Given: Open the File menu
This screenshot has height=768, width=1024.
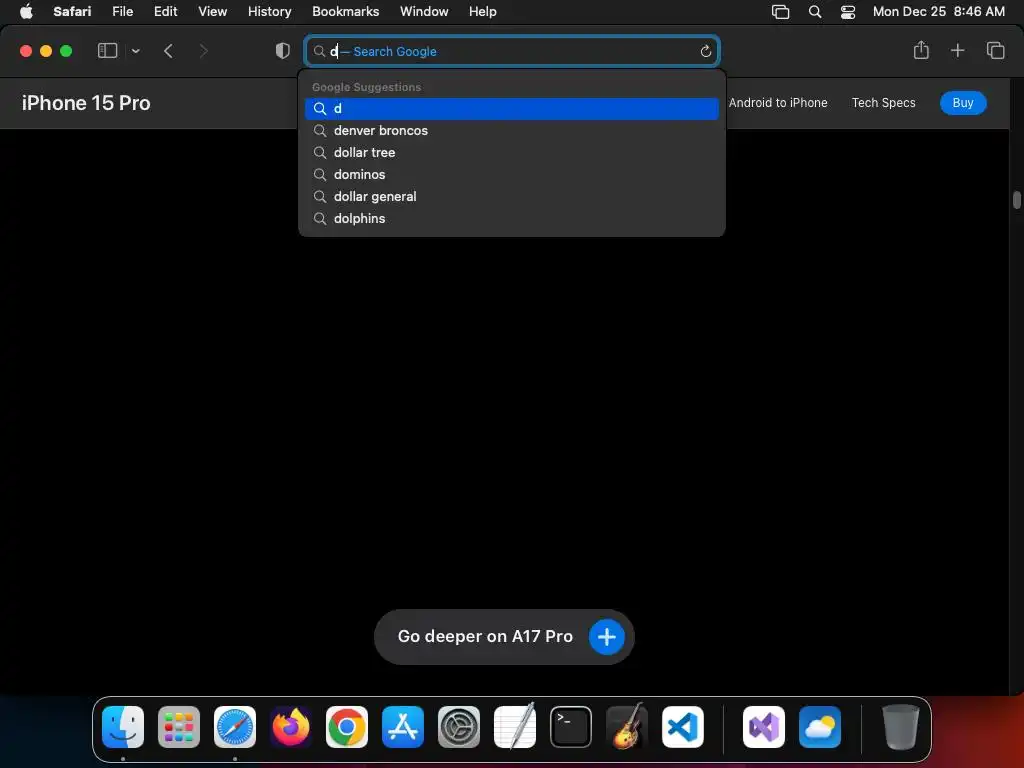Looking at the screenshot, I should (x=122, y=12).
